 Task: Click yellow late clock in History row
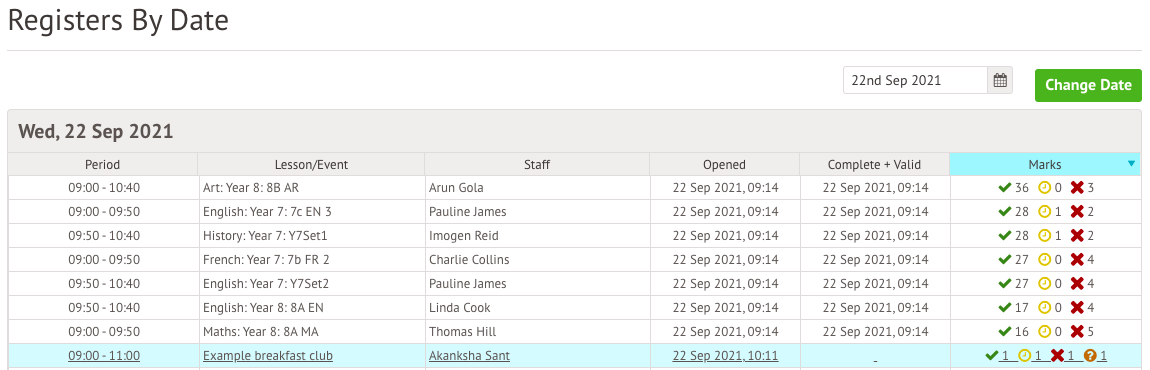(1044, 236)
